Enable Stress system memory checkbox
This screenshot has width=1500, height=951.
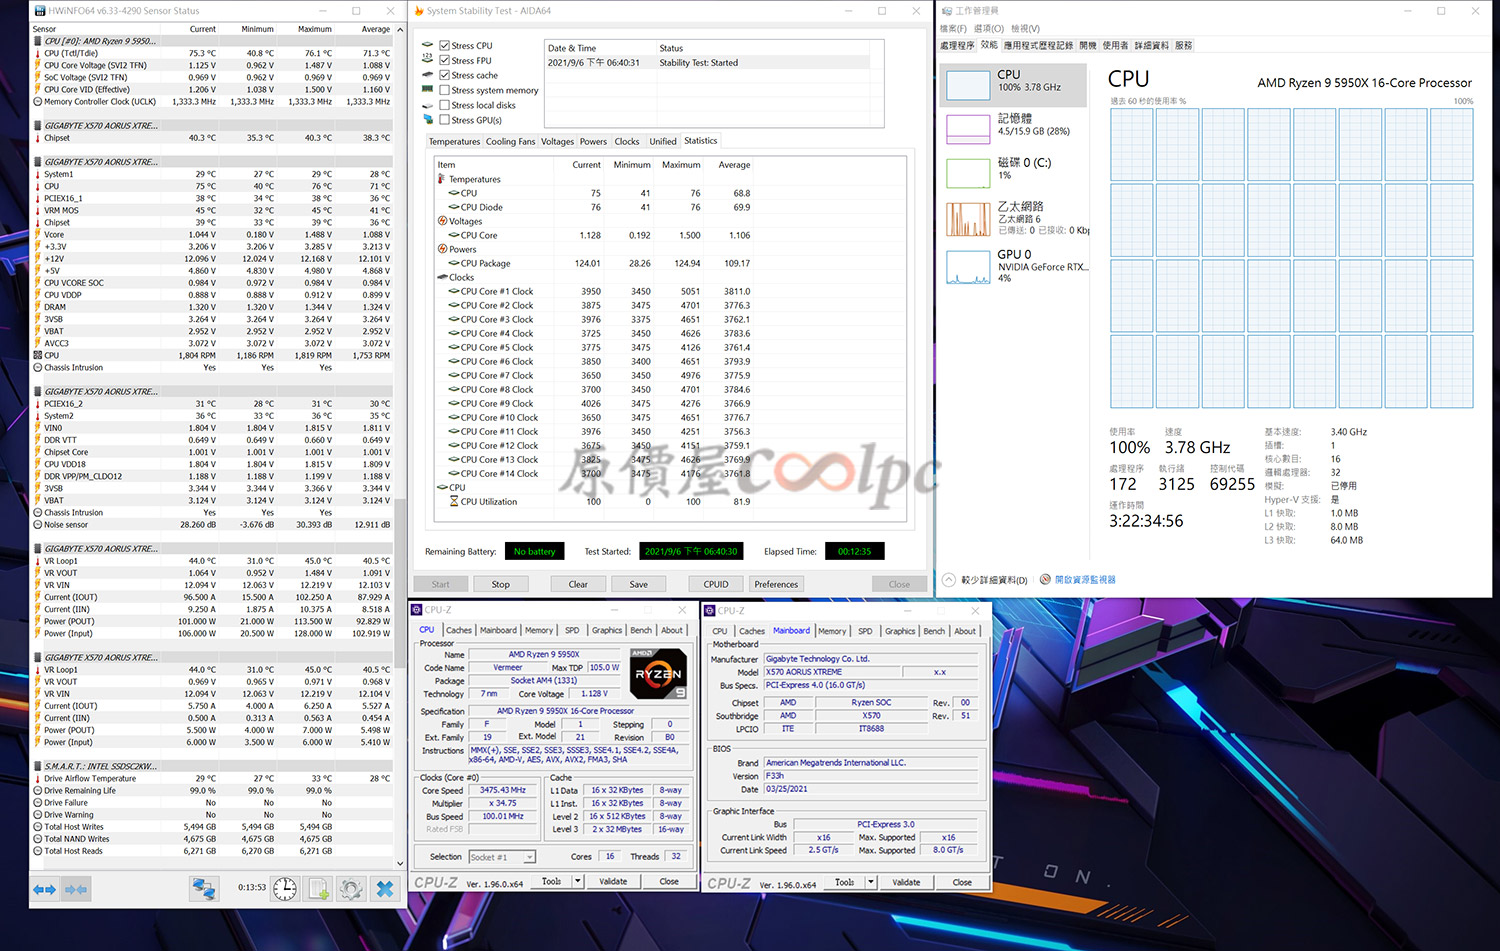tap(444, 90)
